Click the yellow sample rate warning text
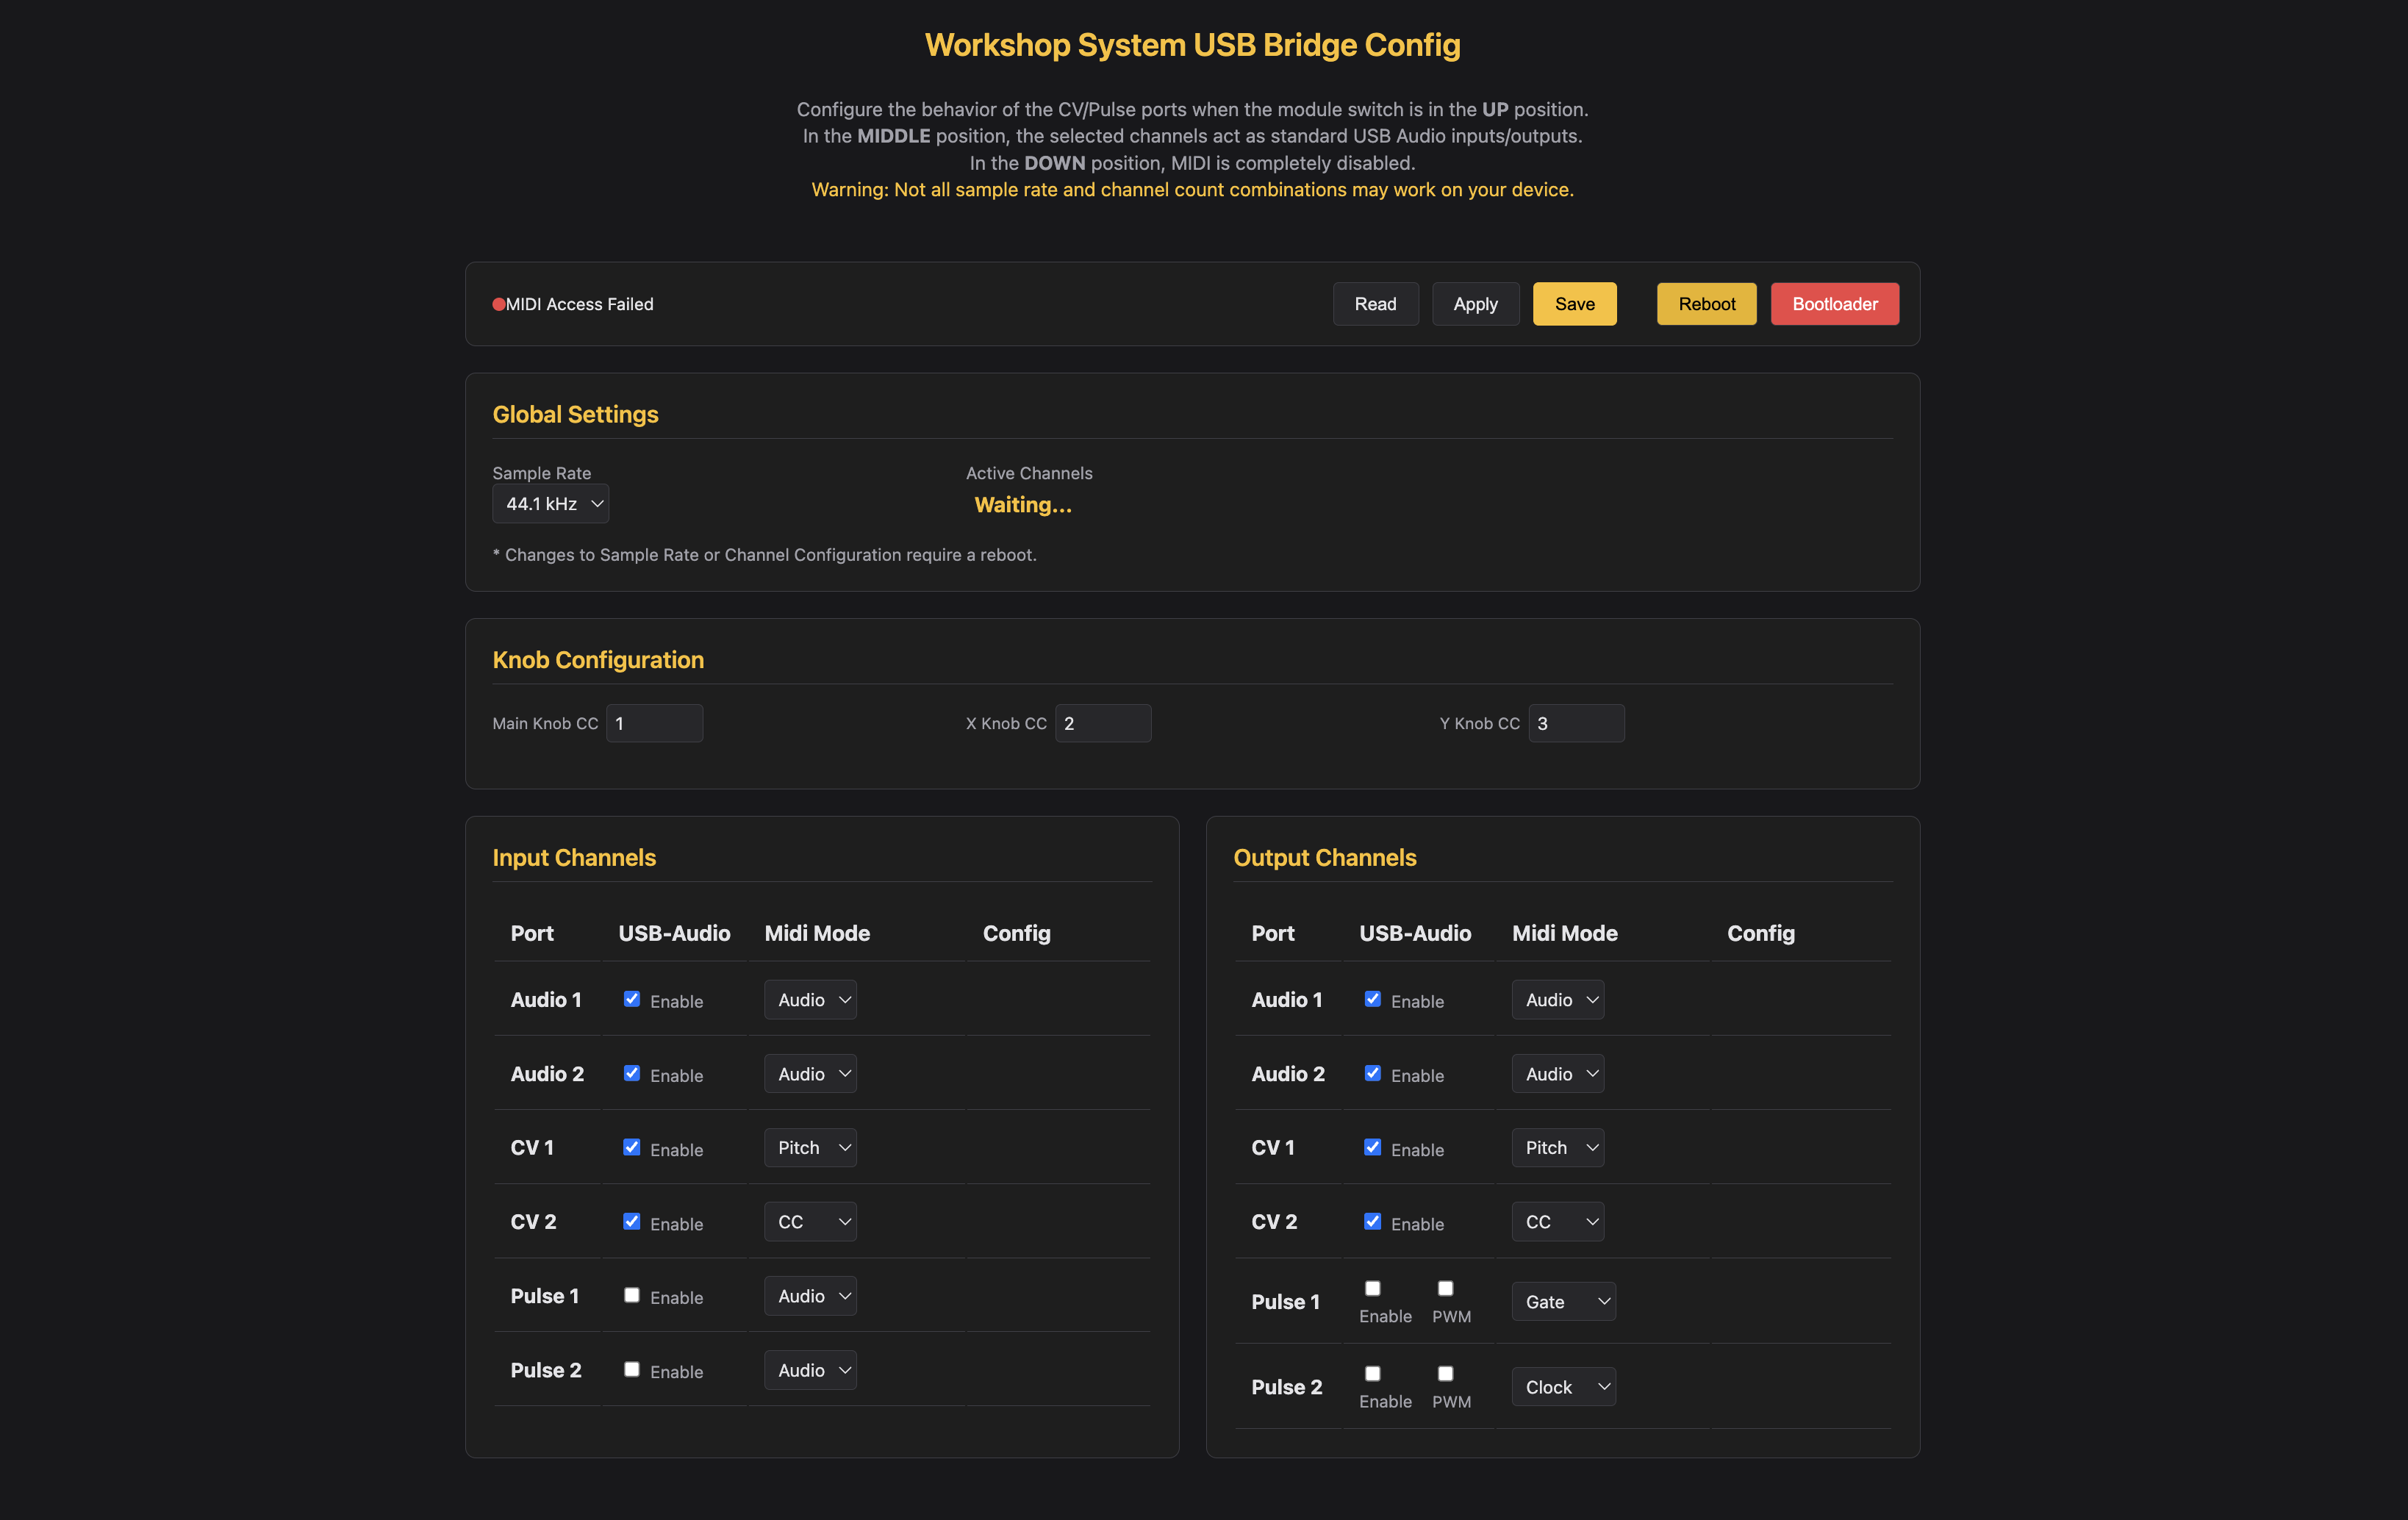Image resolution: width=2408 pixels, height=1520 pixels. (1192, 190)
